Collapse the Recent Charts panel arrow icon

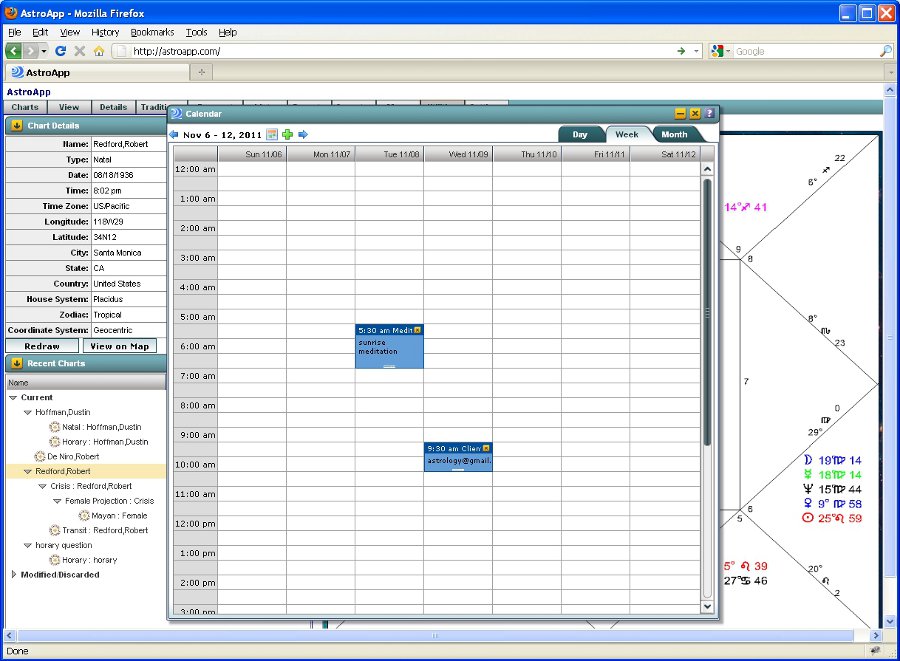[16, 363]
